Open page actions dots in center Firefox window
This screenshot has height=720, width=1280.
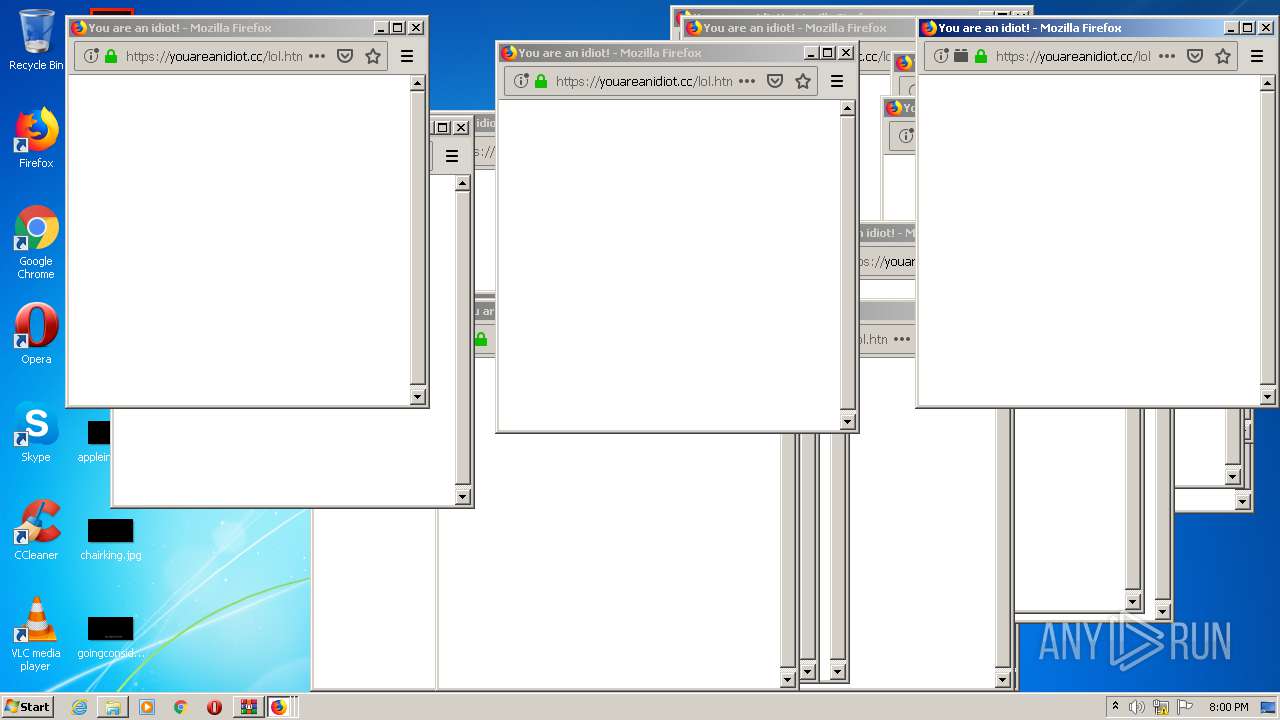[747, 81]
